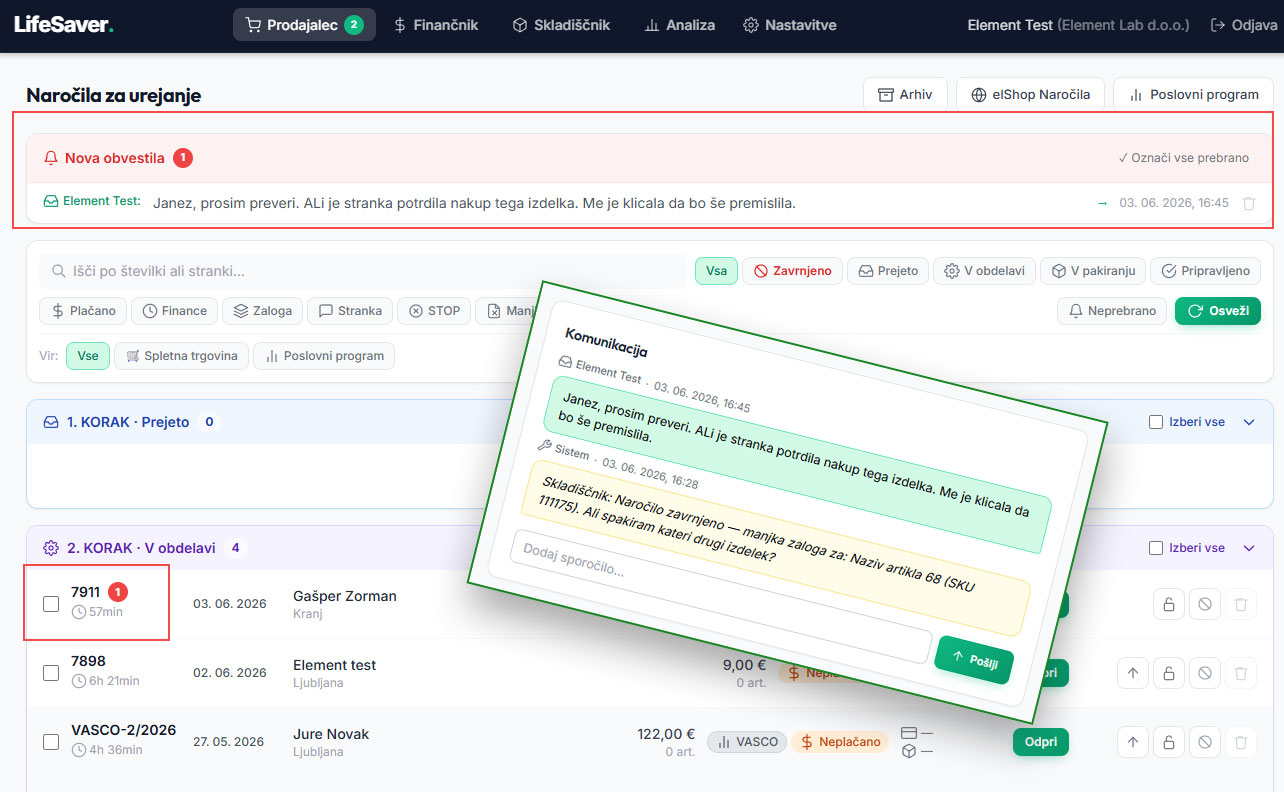Filter orders by Zavrnjeno

pyautogui.click(x=792, y=271)
